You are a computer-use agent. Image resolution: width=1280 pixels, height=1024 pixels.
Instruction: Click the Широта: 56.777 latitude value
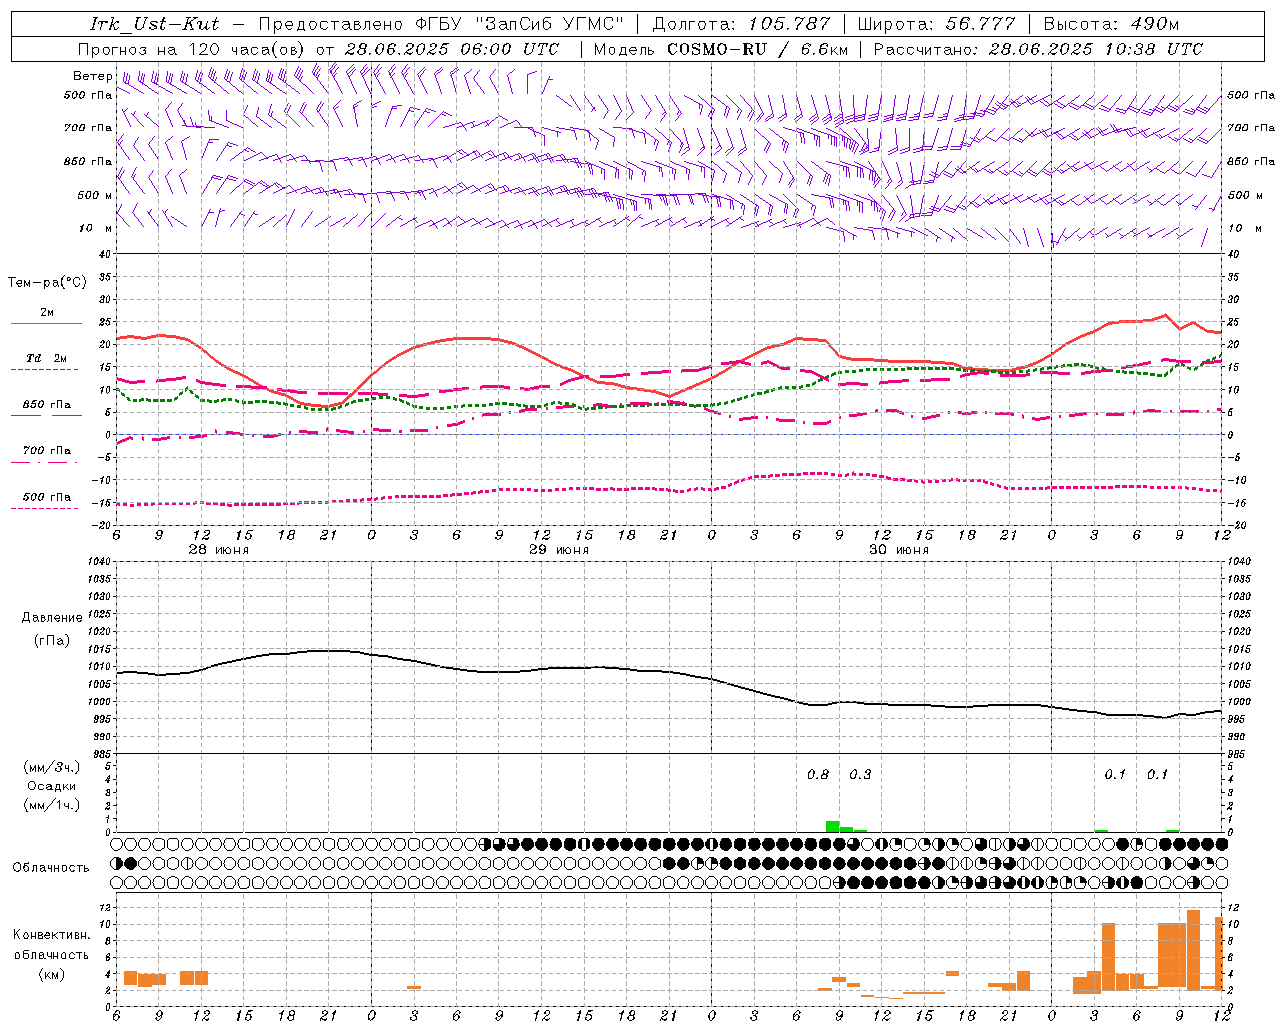coord(936,24)
